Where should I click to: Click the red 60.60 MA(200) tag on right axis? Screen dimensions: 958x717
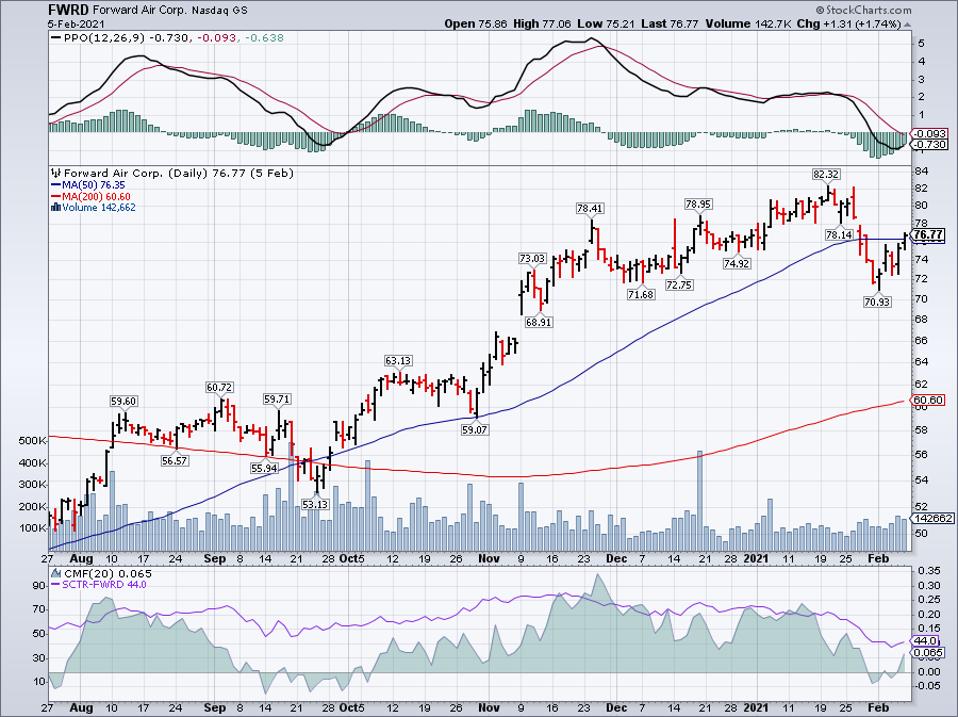[x=928, y=400]
